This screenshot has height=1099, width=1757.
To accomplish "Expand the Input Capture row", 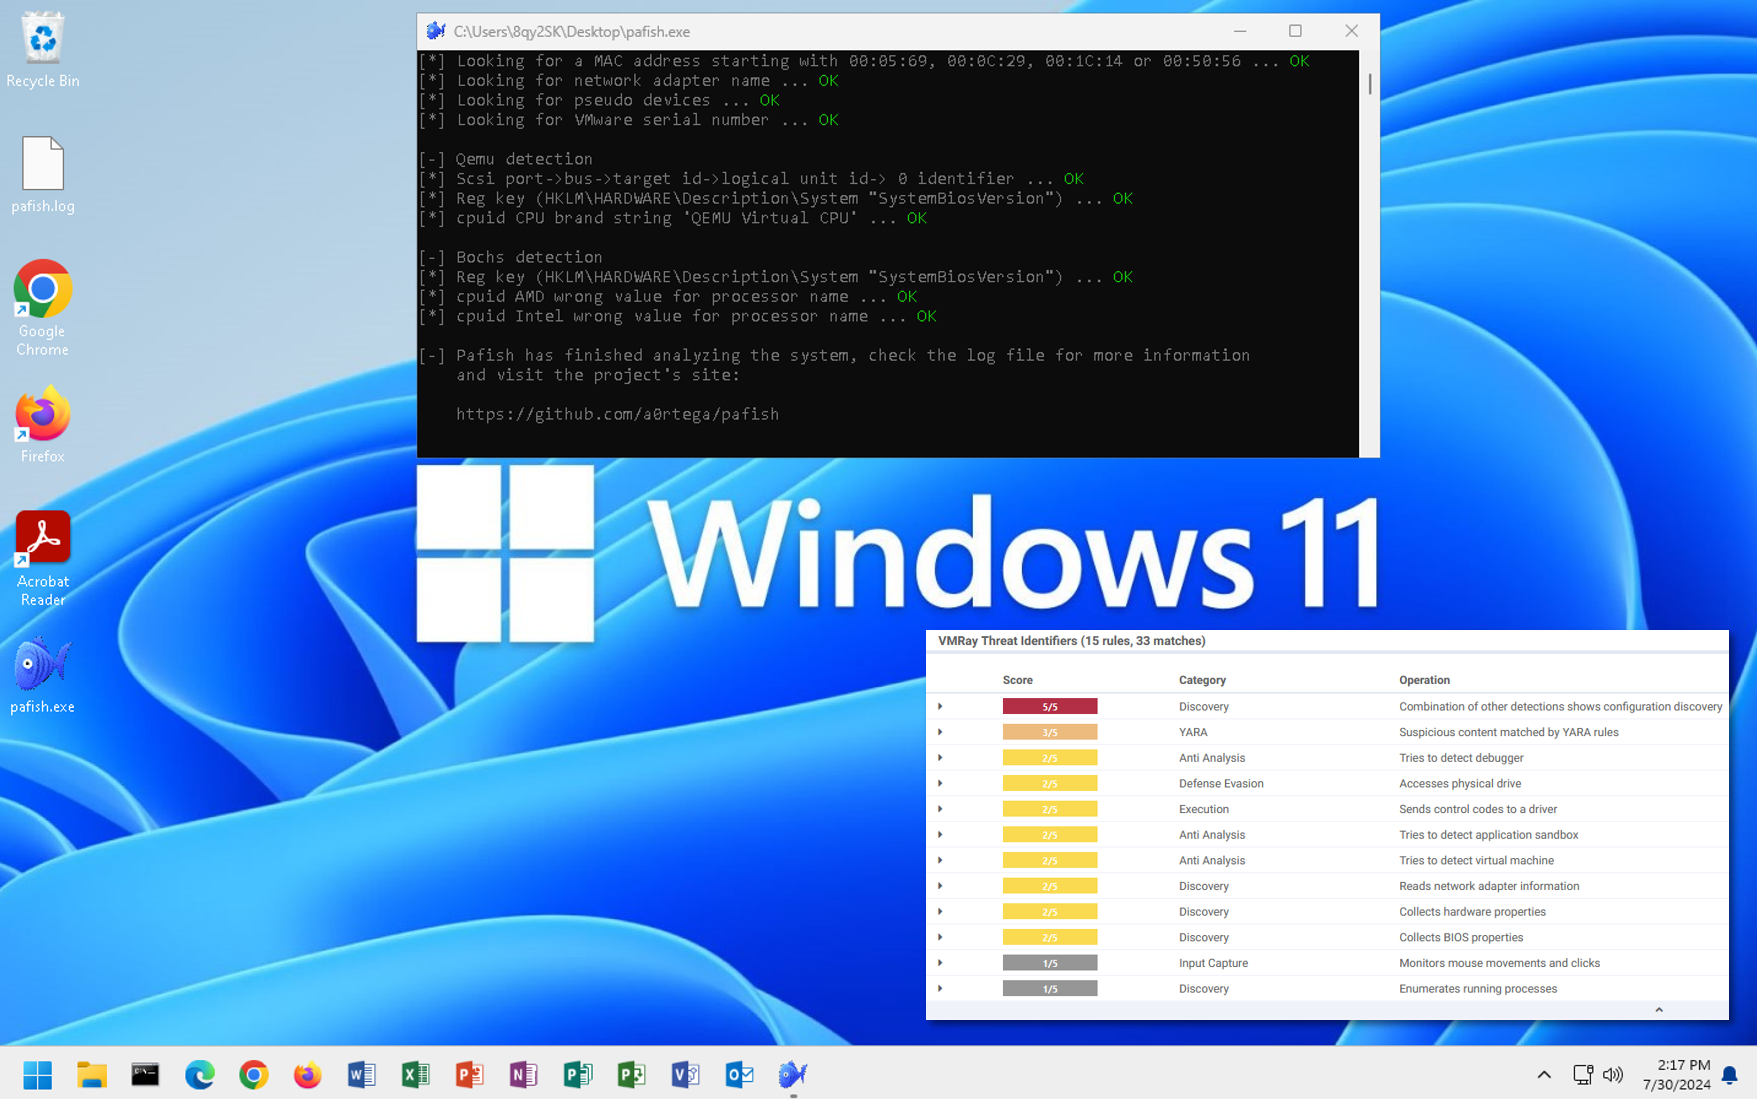I will click(940, 963).
